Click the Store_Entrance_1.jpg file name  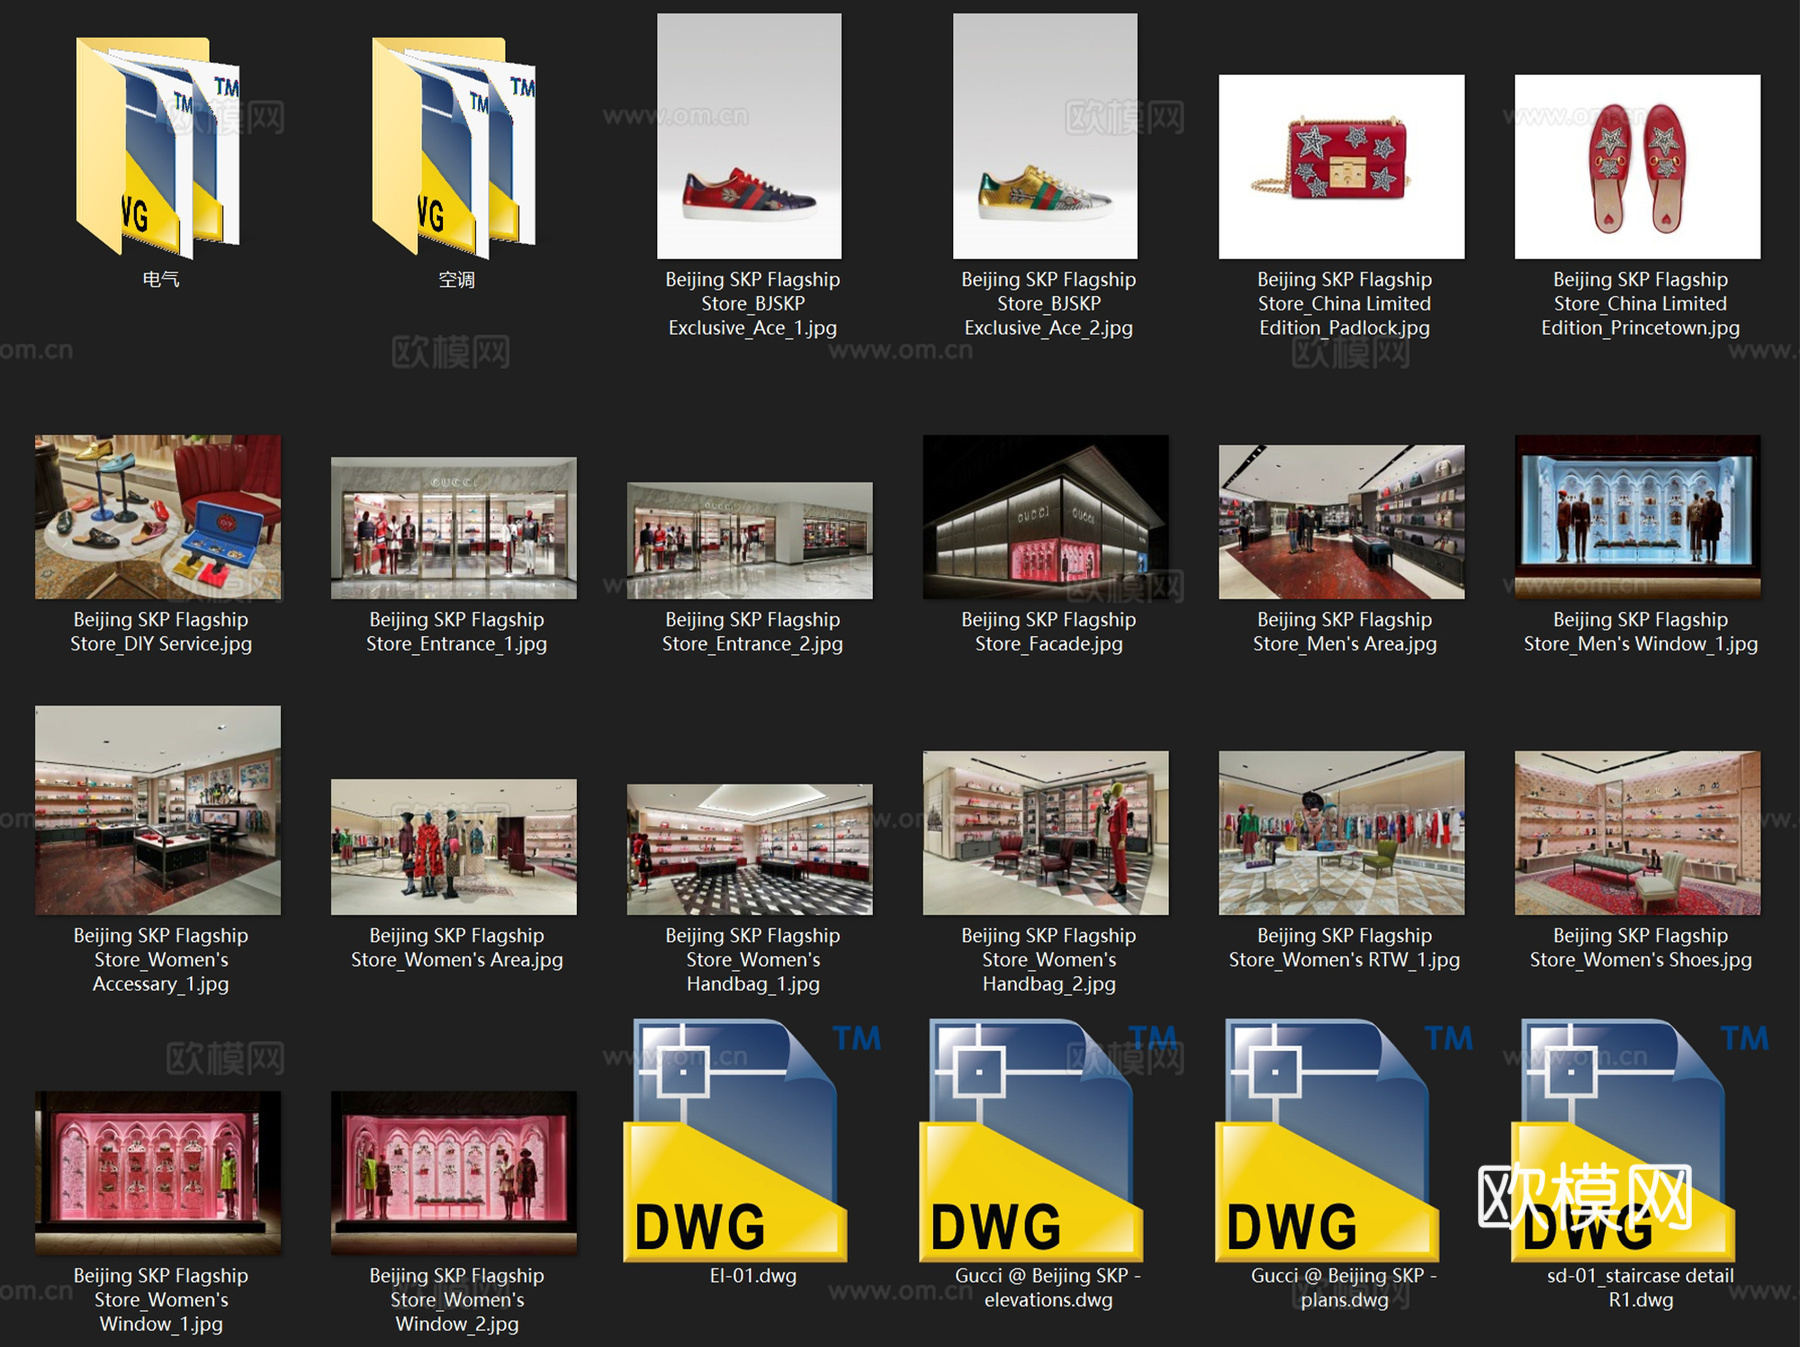tap(457, 632)
